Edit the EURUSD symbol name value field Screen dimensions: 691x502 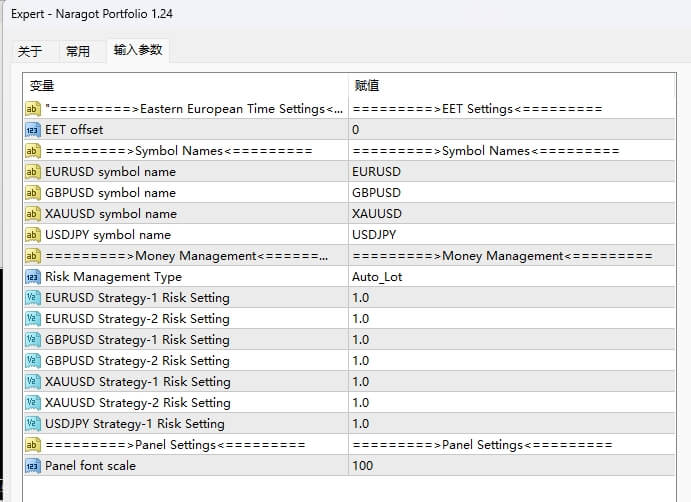click(512, 171)
